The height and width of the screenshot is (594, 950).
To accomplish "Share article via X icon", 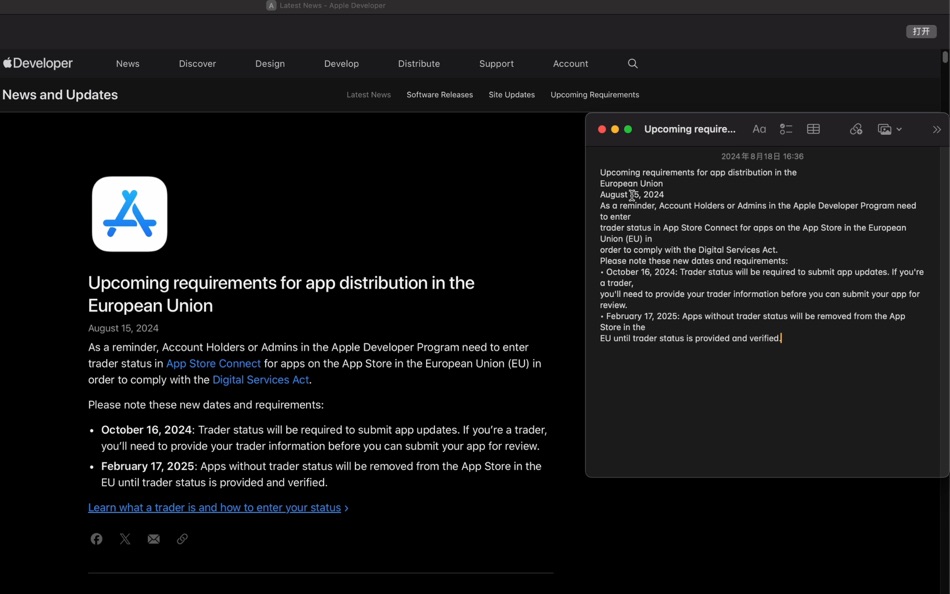I will tap(125, 539).
